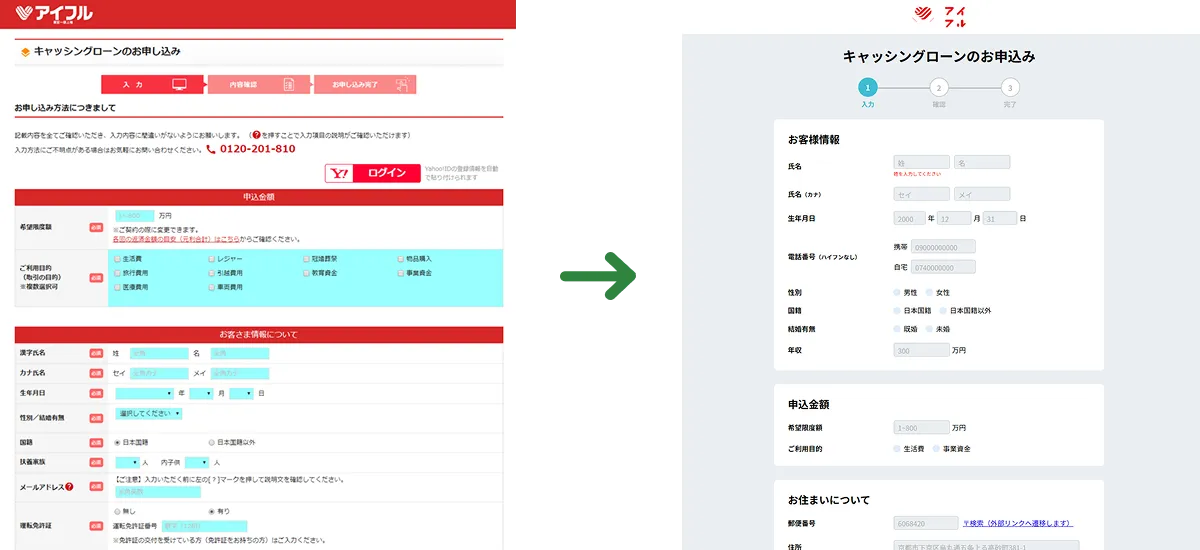
Task: Click the 運転免許証番号 input field
Action: click(204, 525)
